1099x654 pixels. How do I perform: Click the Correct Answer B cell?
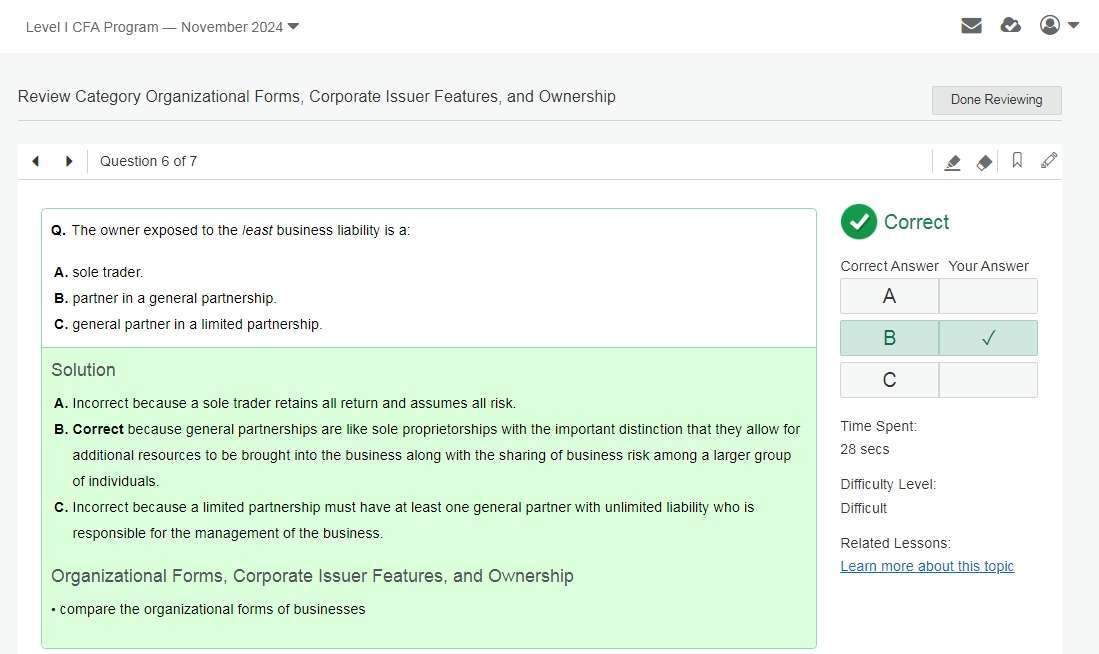point(889,338)
